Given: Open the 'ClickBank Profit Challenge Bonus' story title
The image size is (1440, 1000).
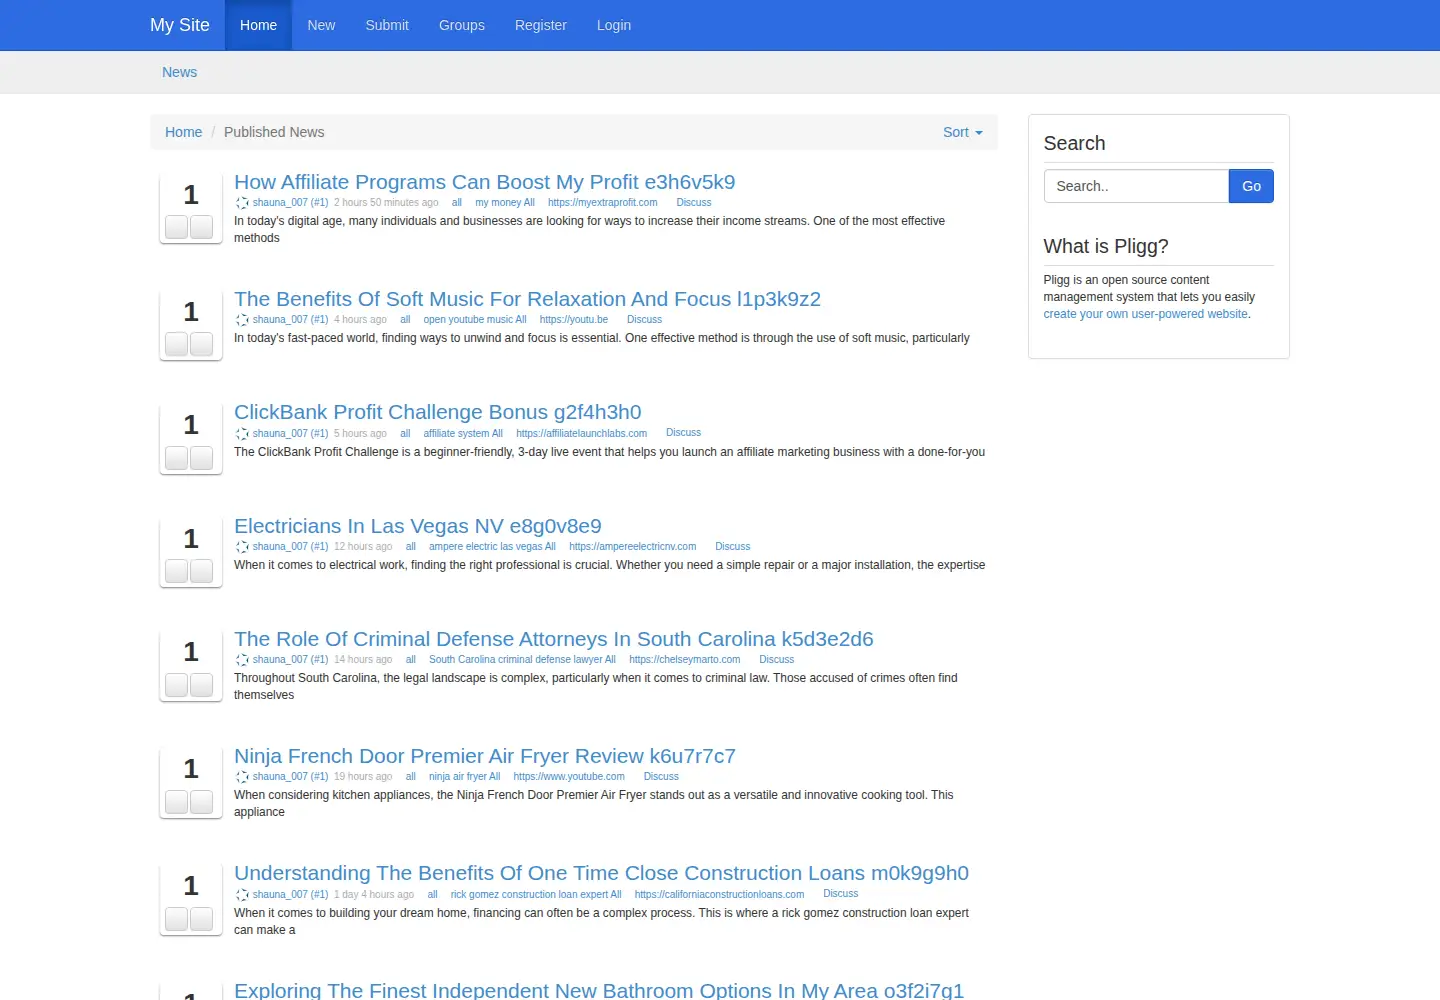Looking at the screenshot, I should point(438,412).
